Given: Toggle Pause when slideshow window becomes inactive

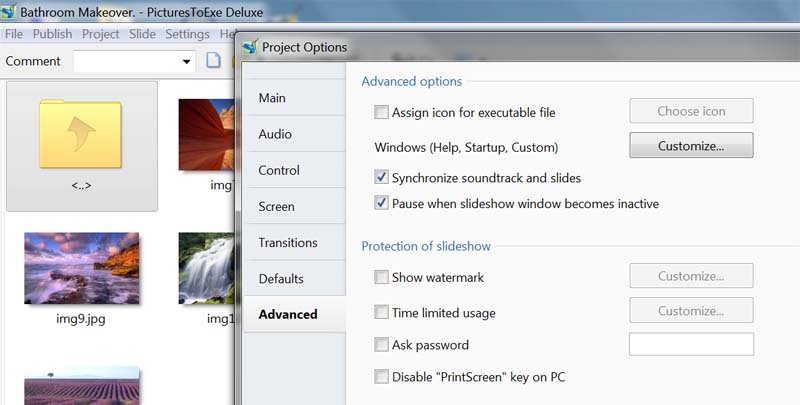Looking at the screenshot, I should click(x=381, y=203).
